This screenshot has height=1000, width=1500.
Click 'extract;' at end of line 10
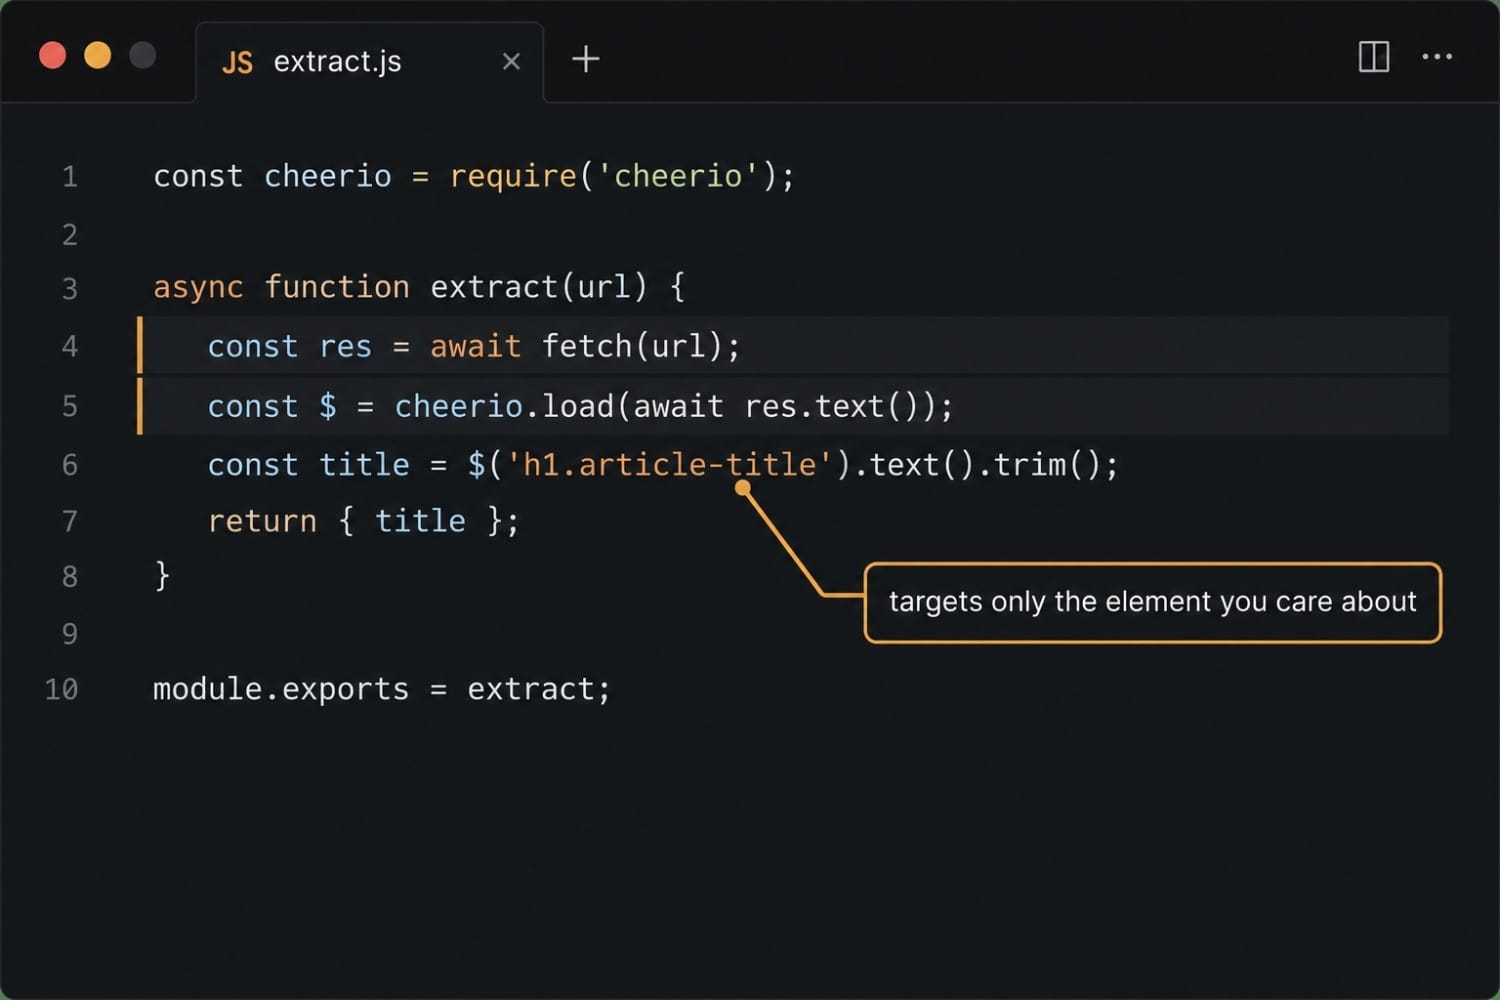pyautogui.click(x=539, y=689)
